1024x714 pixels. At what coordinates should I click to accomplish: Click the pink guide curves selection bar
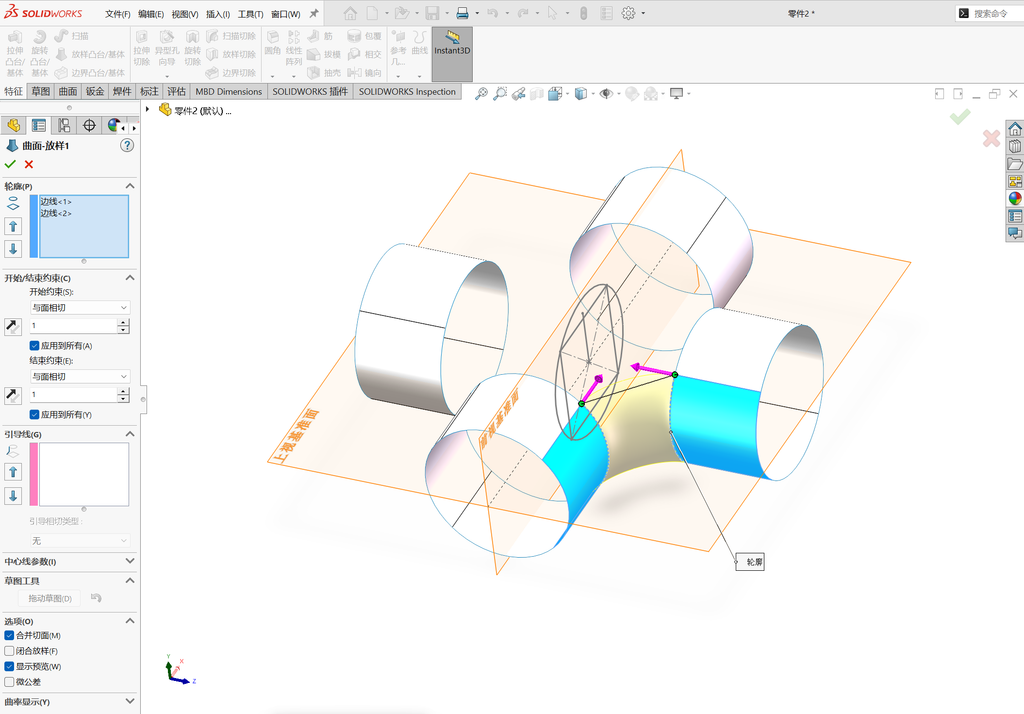point(33,474)
